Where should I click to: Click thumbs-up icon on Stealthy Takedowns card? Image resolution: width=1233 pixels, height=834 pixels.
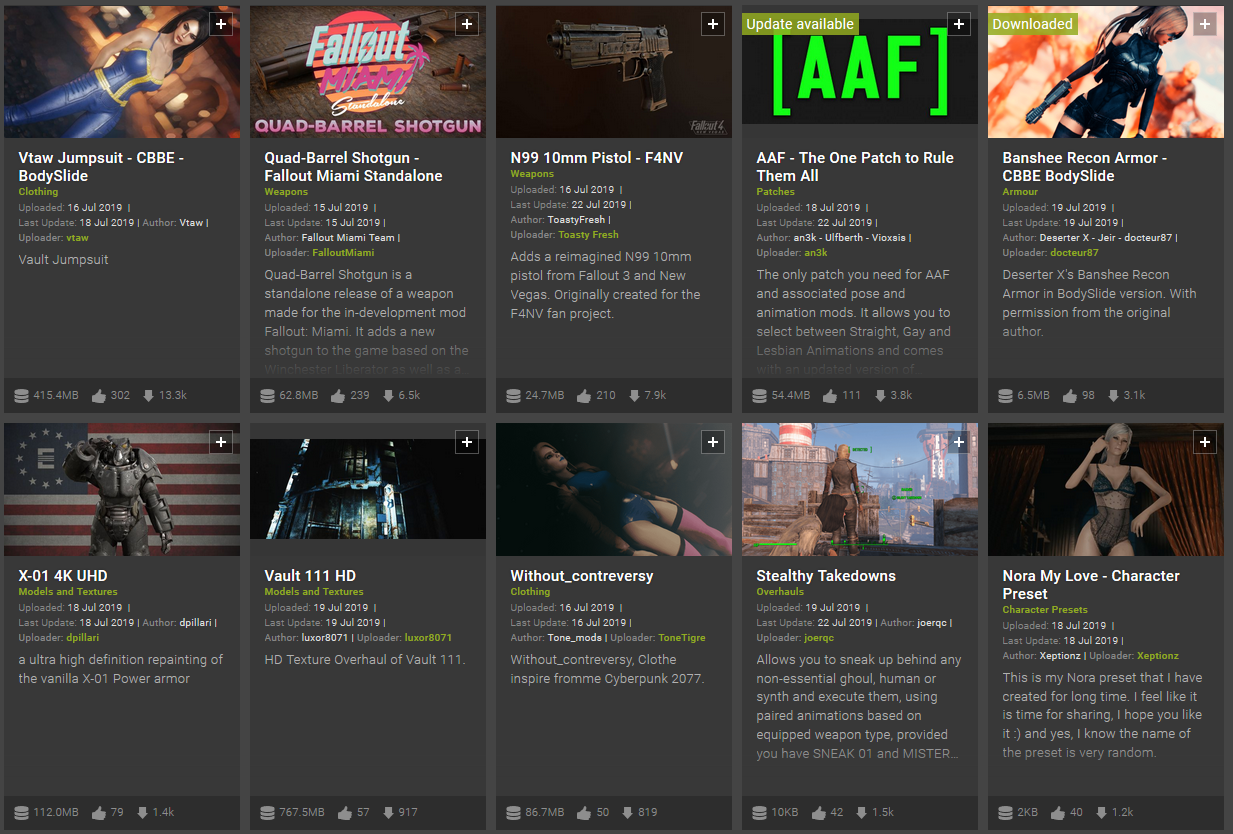817,812
